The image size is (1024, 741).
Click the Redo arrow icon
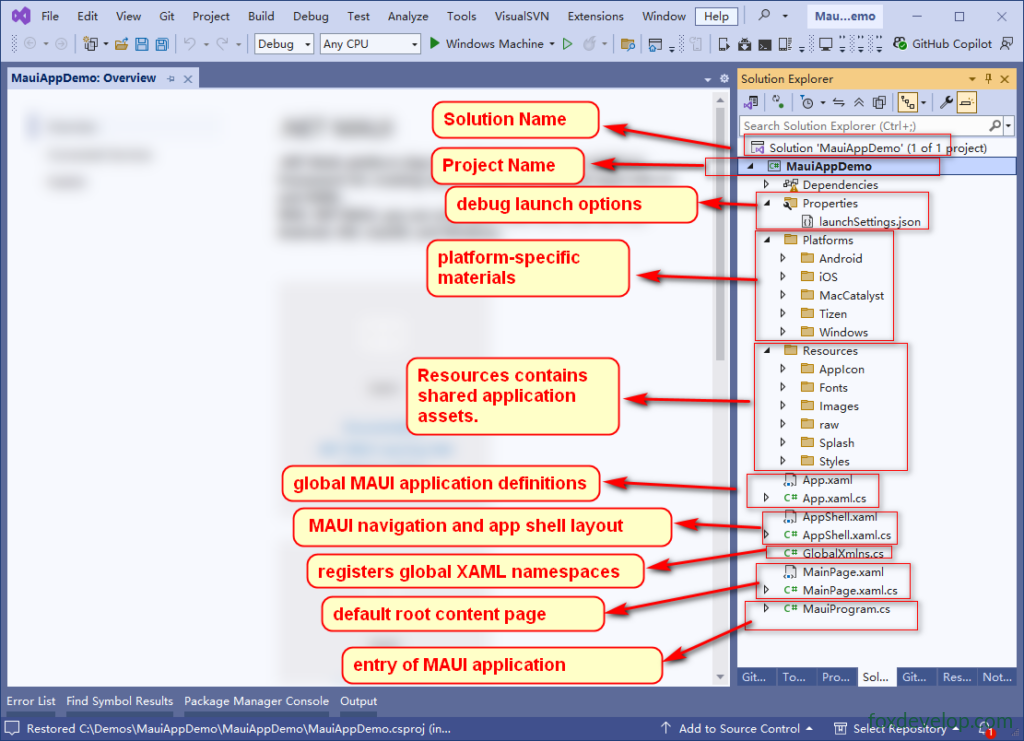pyautogui.click(x=222, y=44)
